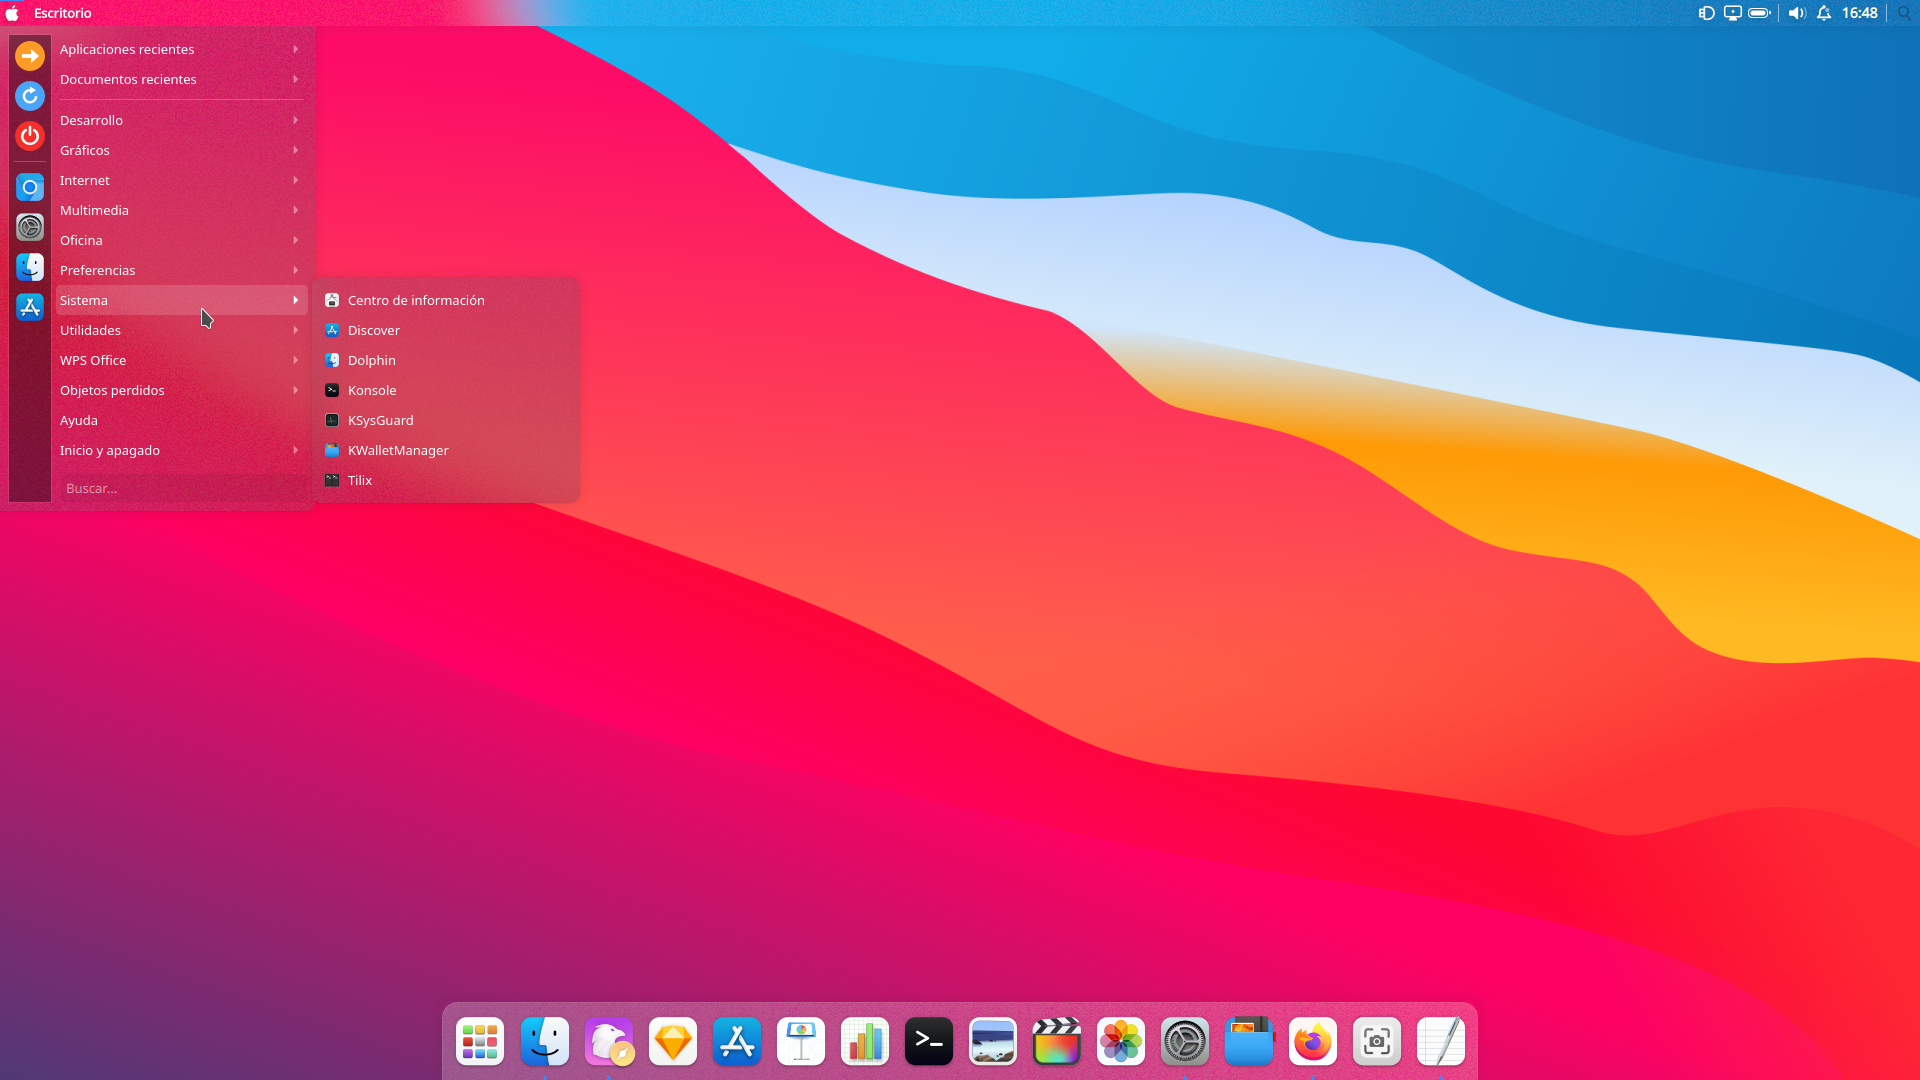Launch Numbers chart icon in dock
Image resolution: width=1920 pixels, height=1080 pixels.
[865, 1042]
